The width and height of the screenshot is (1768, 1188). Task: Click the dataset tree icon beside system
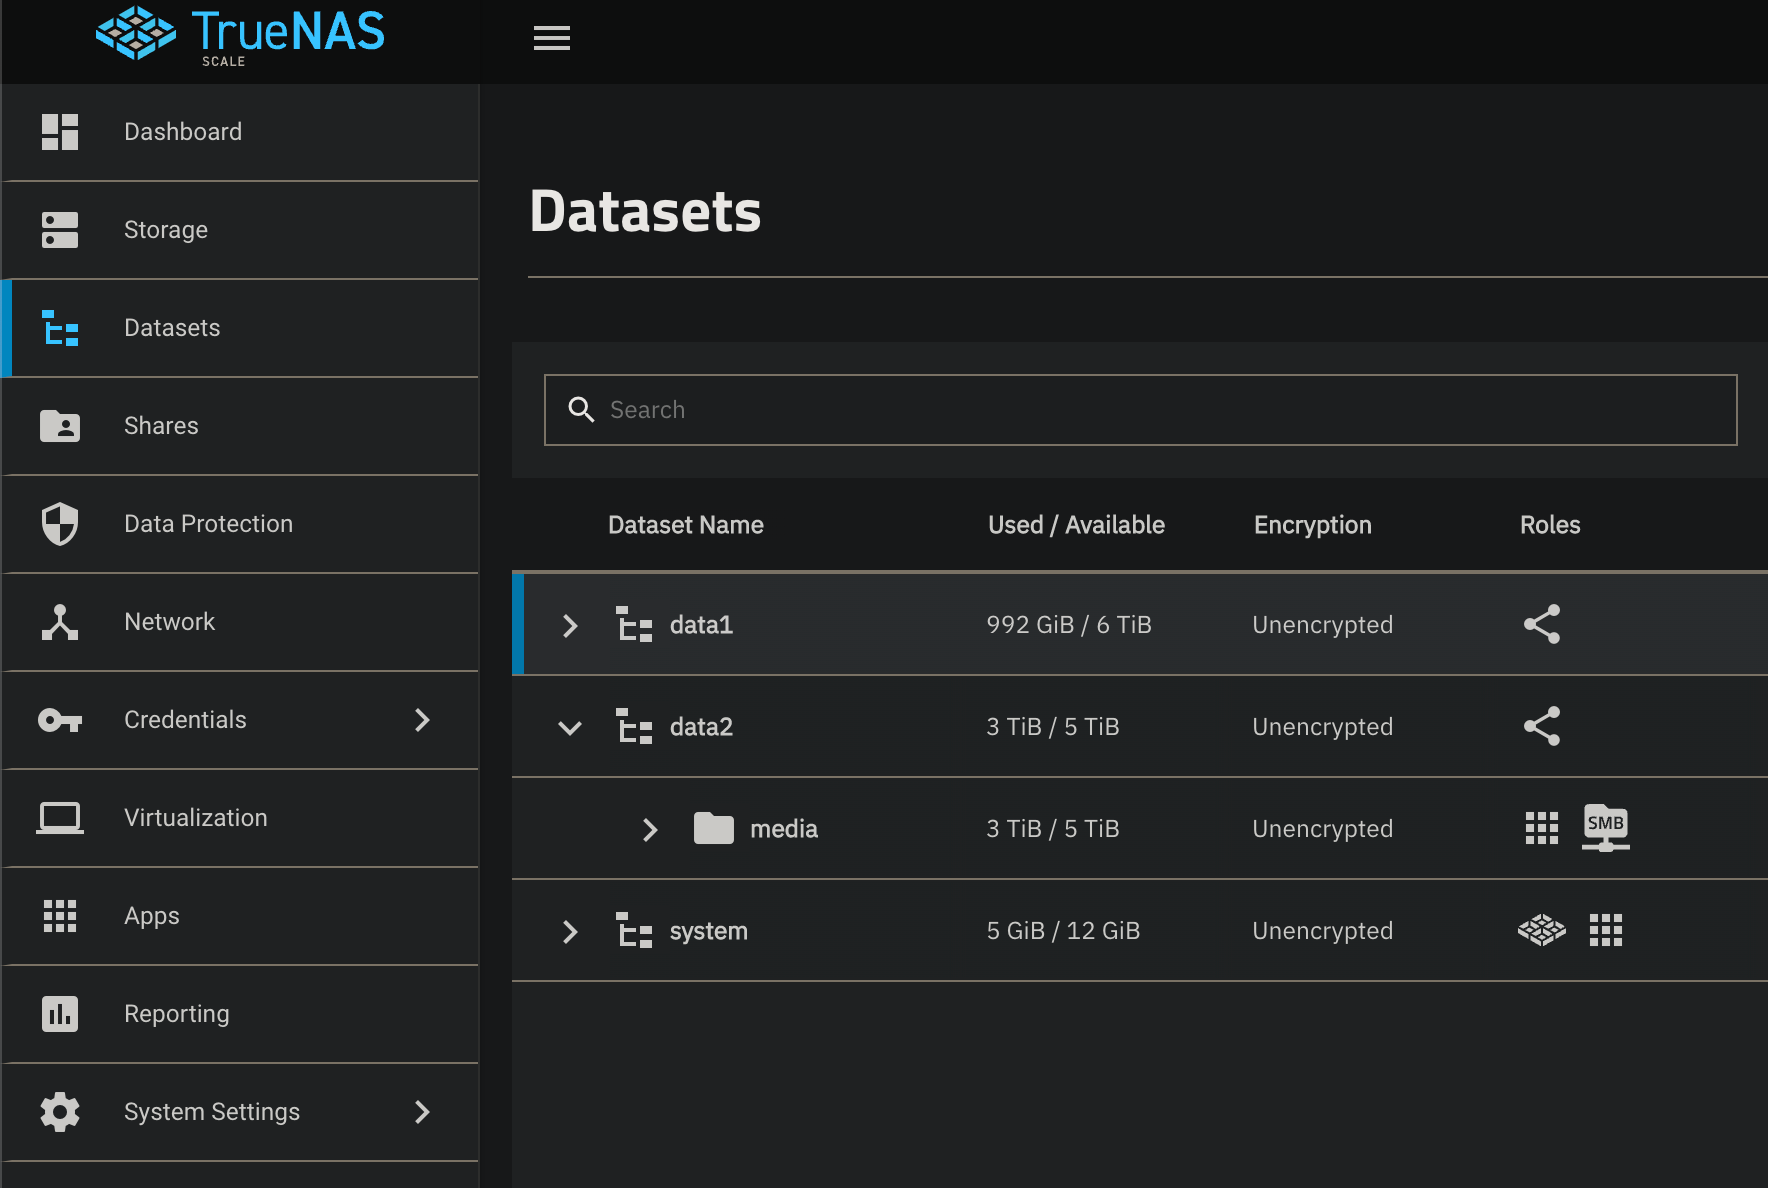click(x=634, y=930)
